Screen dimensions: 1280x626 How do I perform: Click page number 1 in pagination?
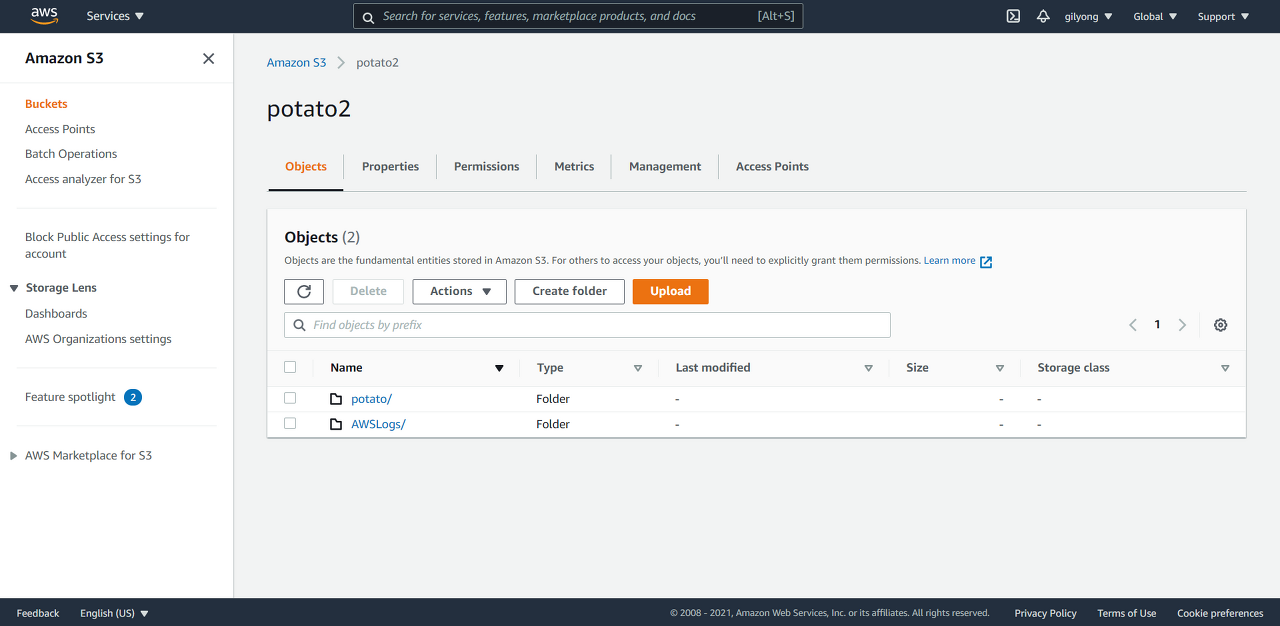(x=1157, y=325)
